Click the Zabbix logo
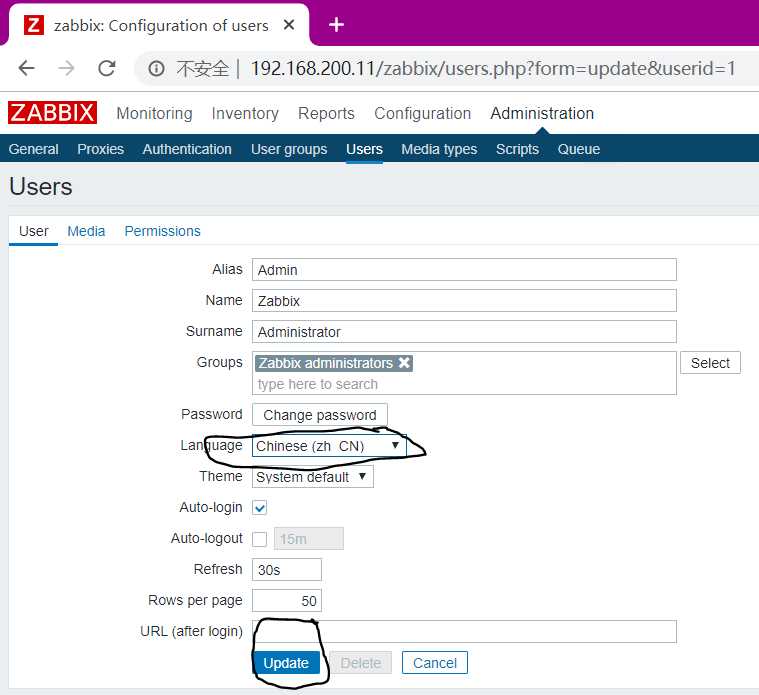The width and height of the screenshot is (759, 695). pos(52,113)
